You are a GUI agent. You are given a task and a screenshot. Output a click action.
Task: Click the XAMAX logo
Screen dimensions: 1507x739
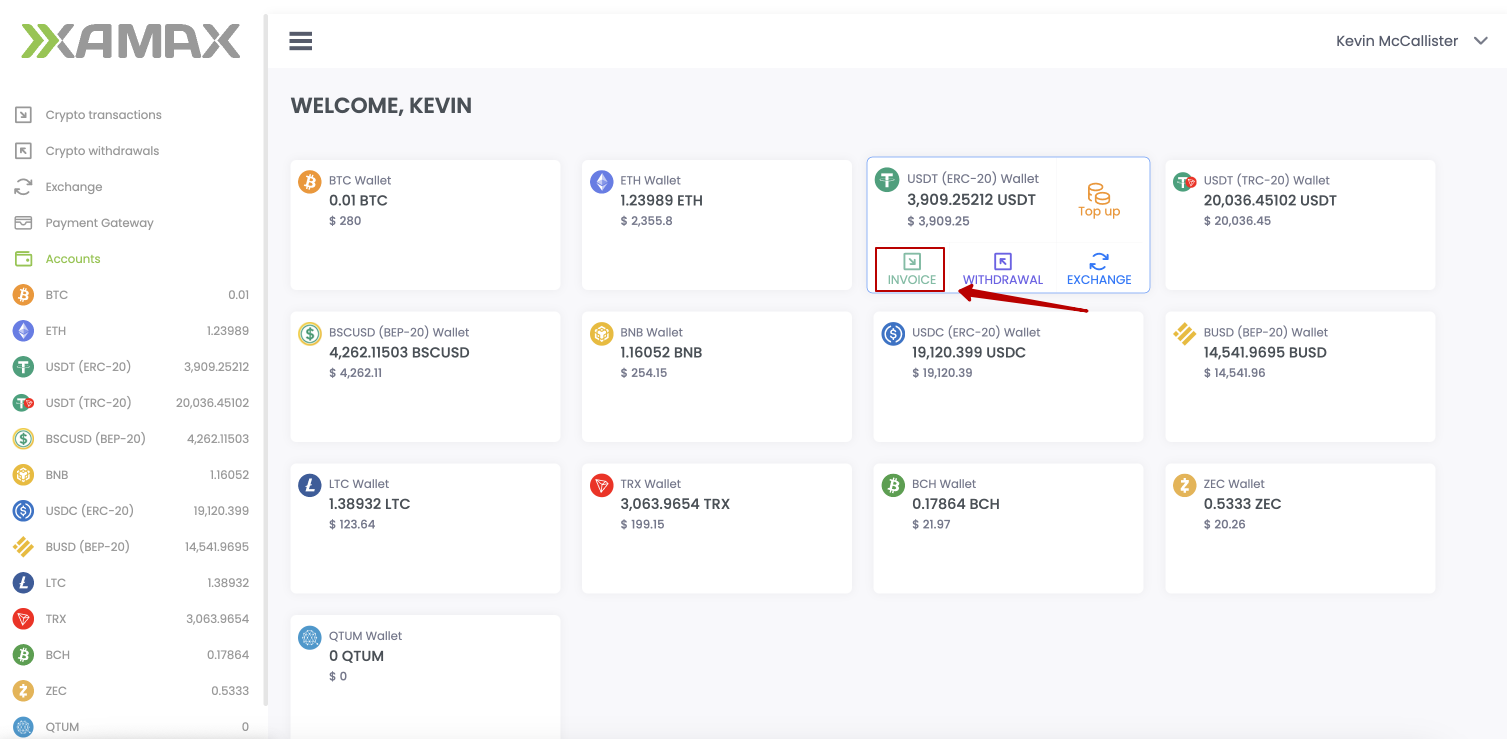point(131,41)
